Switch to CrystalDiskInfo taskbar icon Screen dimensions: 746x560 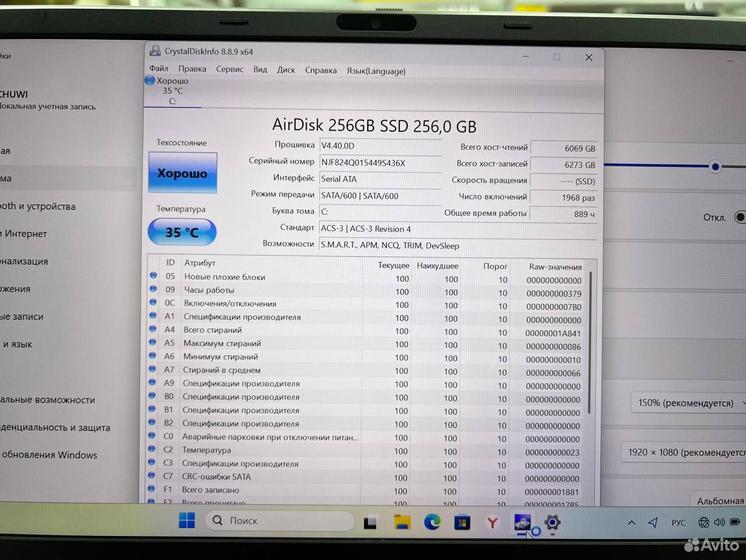coord(522,523)
